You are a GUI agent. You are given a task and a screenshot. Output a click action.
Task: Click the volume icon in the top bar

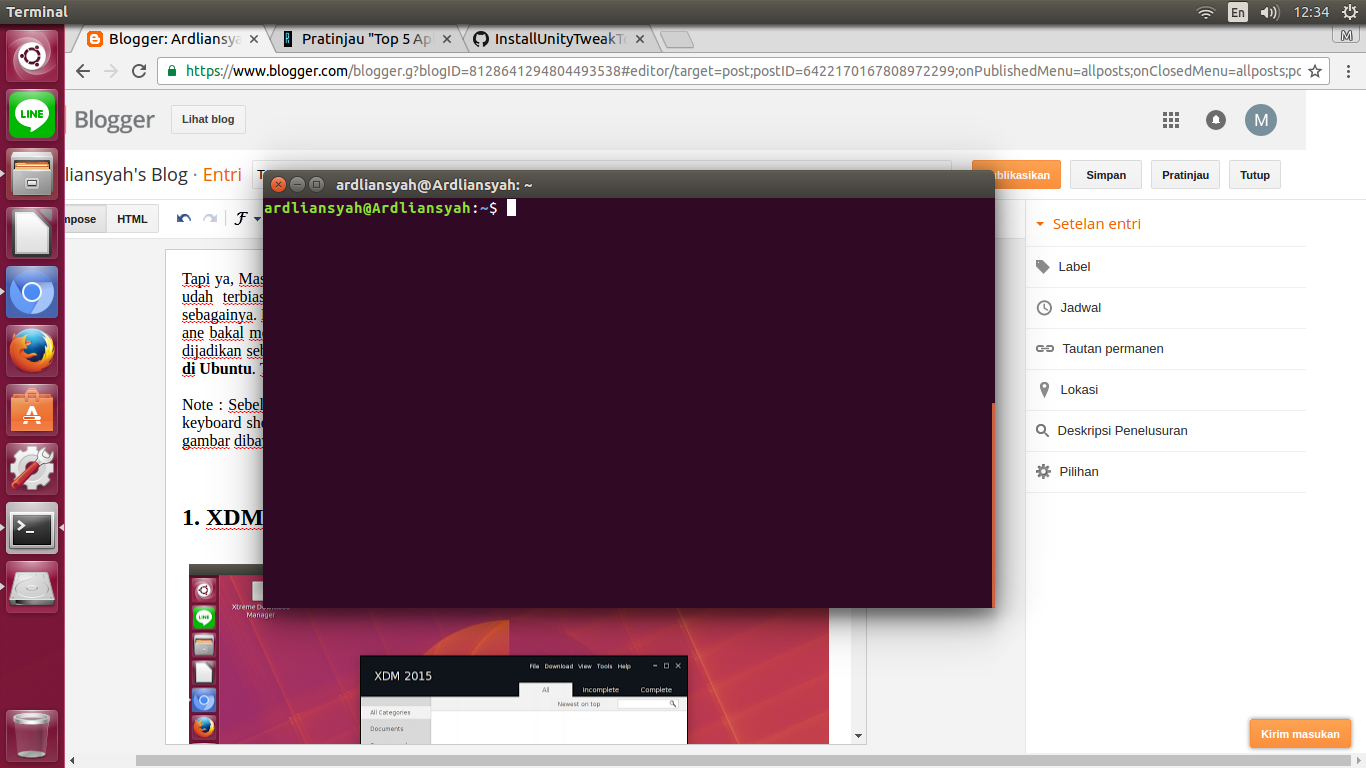click(1268, 12)
